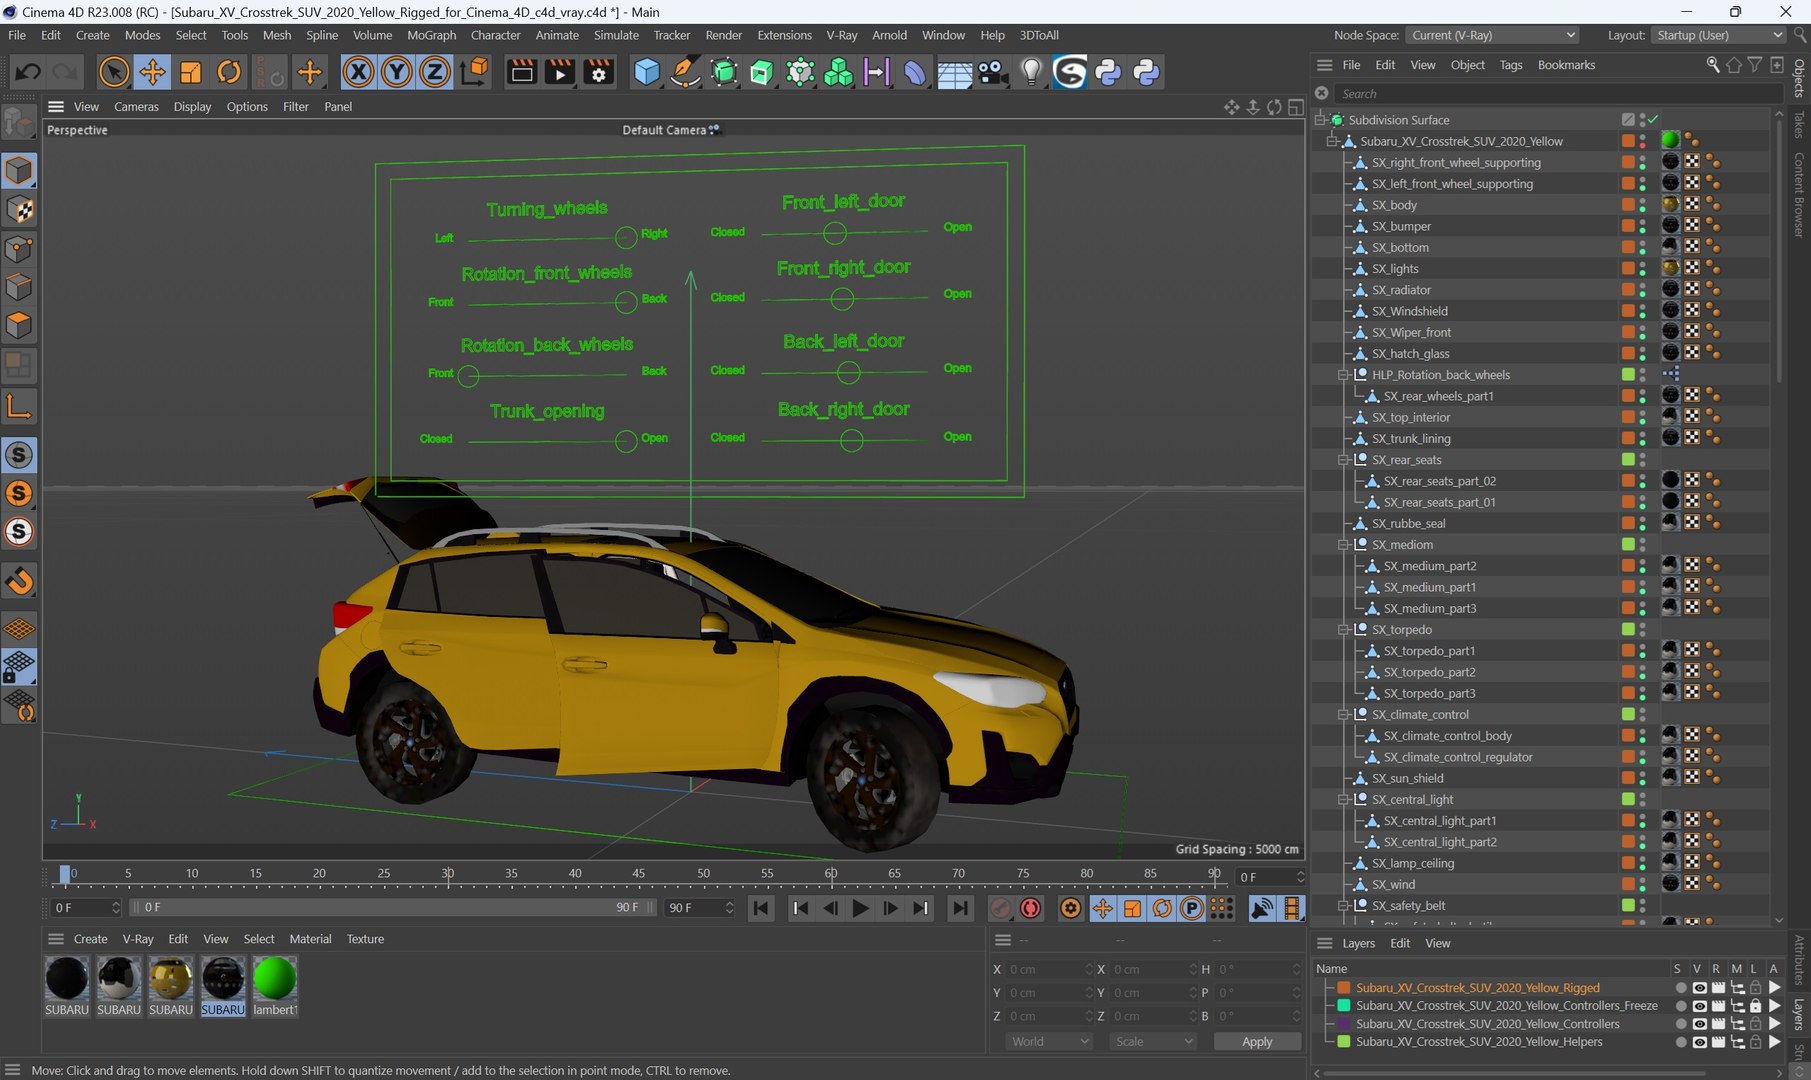Open the V-Ray menu
The height and width of the screenshot is (1080, 1811).
pyautogui.click(x=841, y=35)
